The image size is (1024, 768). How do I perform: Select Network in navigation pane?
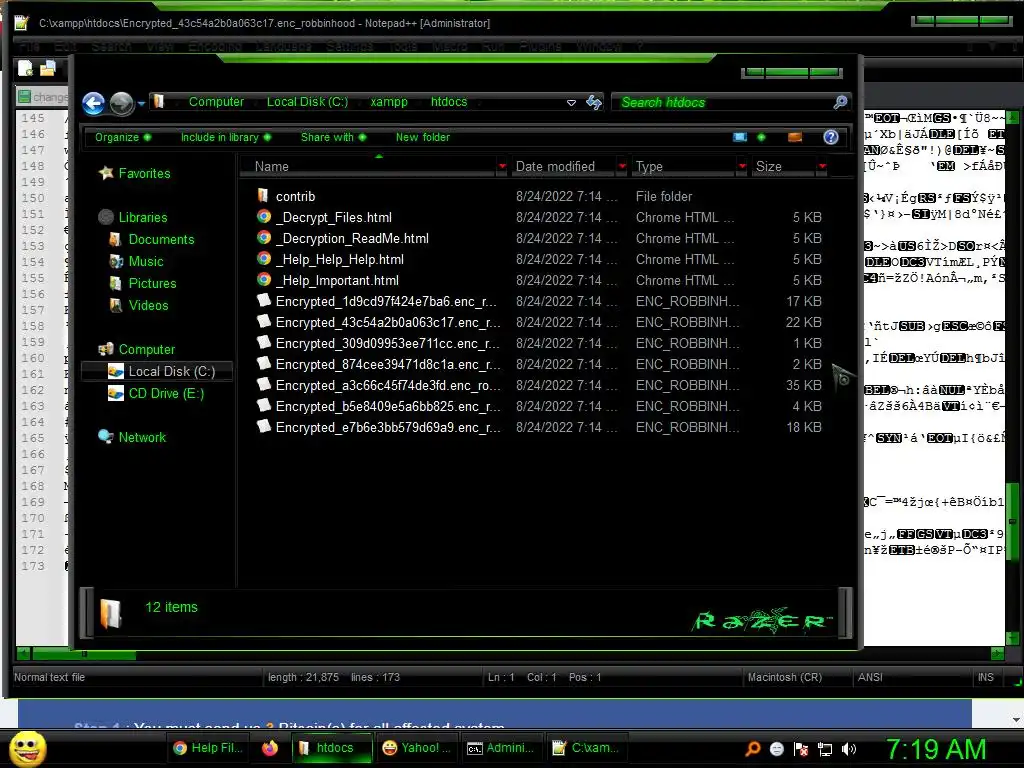point(142,438)
